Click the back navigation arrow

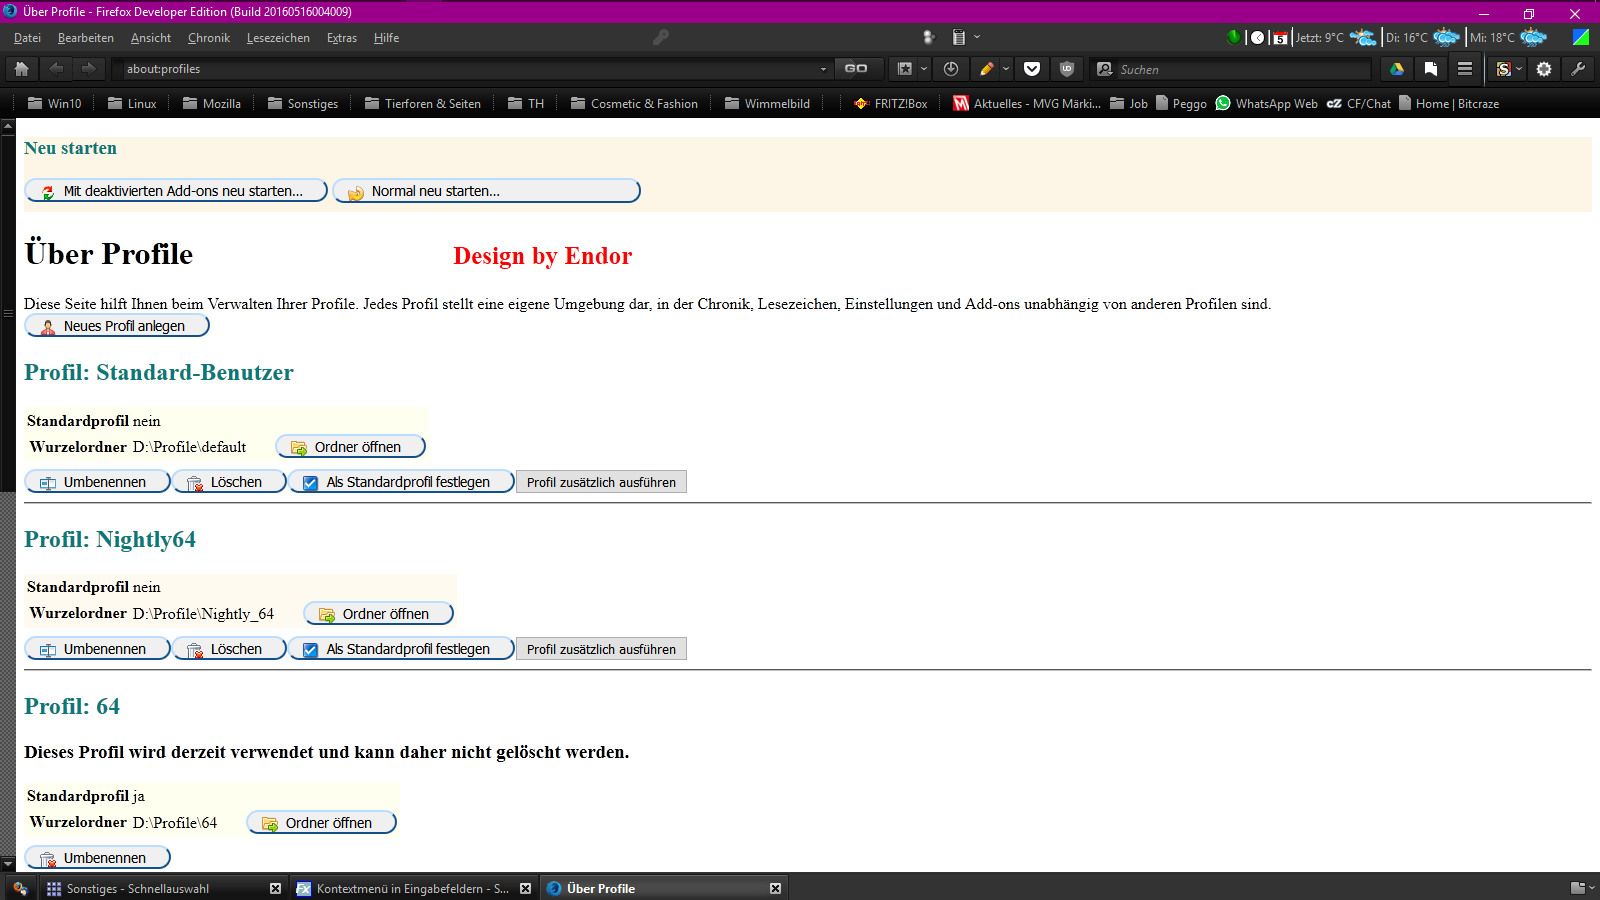pos(56,69)
